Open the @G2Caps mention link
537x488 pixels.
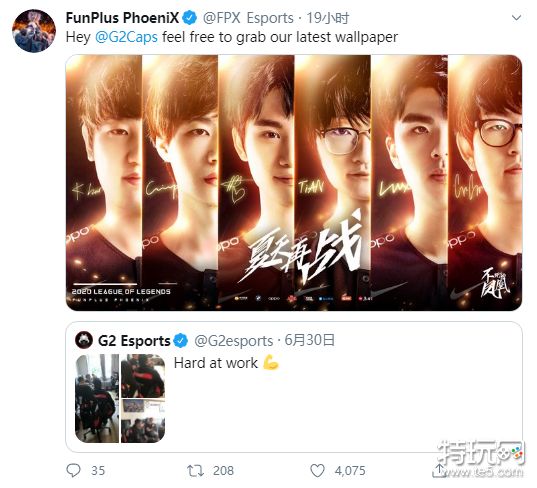click(126, 37)
